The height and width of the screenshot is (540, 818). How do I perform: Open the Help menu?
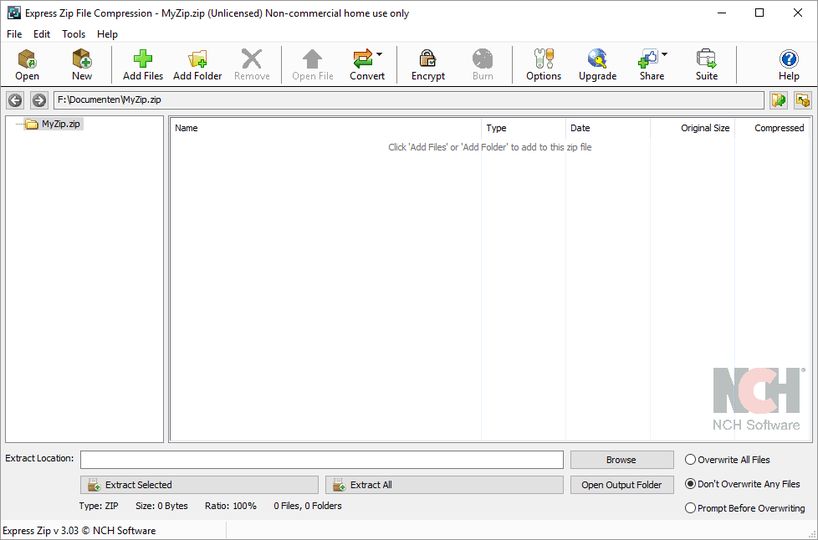(x=107, y=34)
